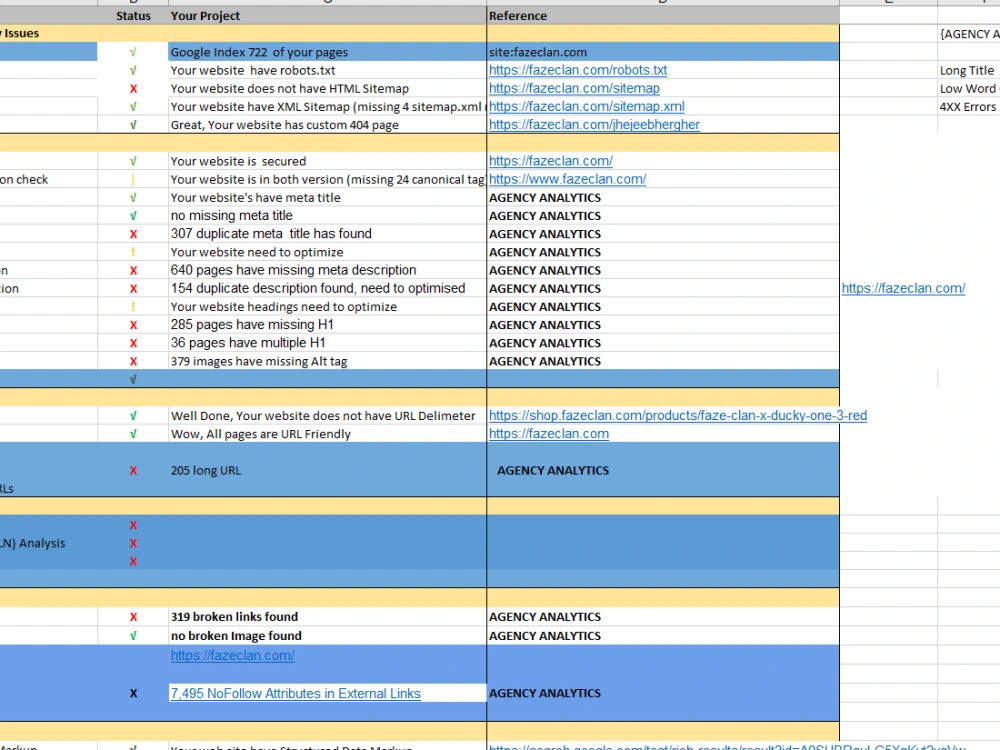Select red X status for 319 broken links row

coord(133,617)
